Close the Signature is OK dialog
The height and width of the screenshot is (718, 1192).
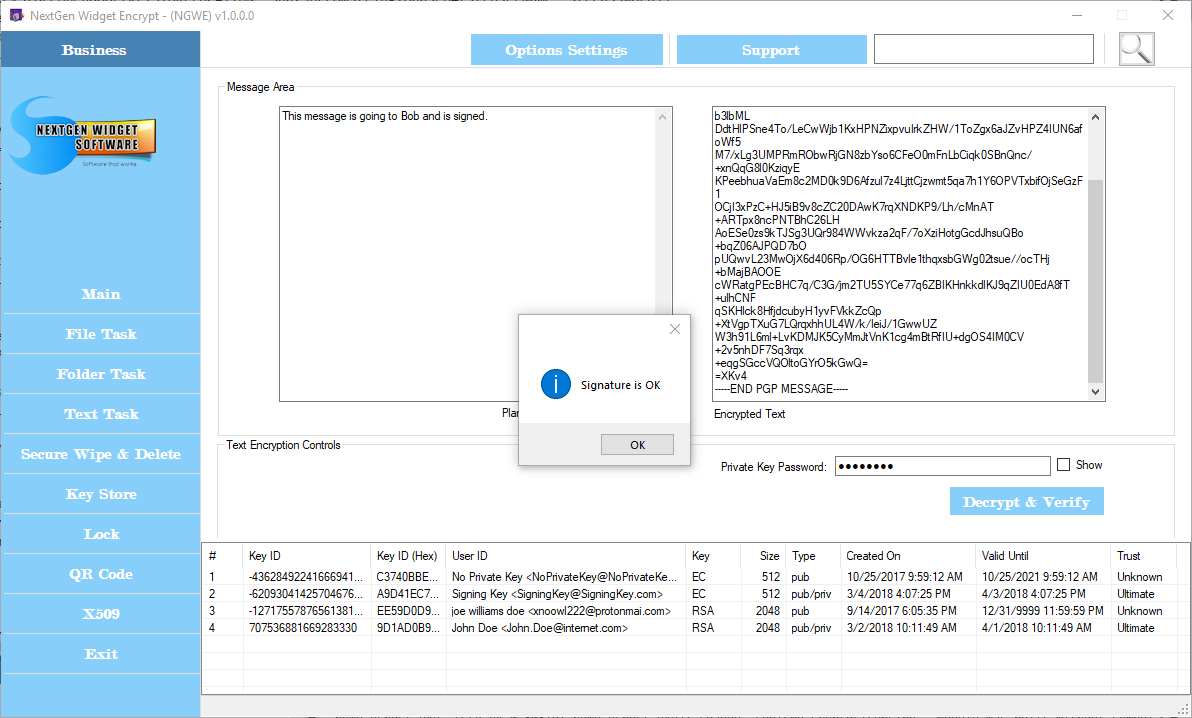674,329
